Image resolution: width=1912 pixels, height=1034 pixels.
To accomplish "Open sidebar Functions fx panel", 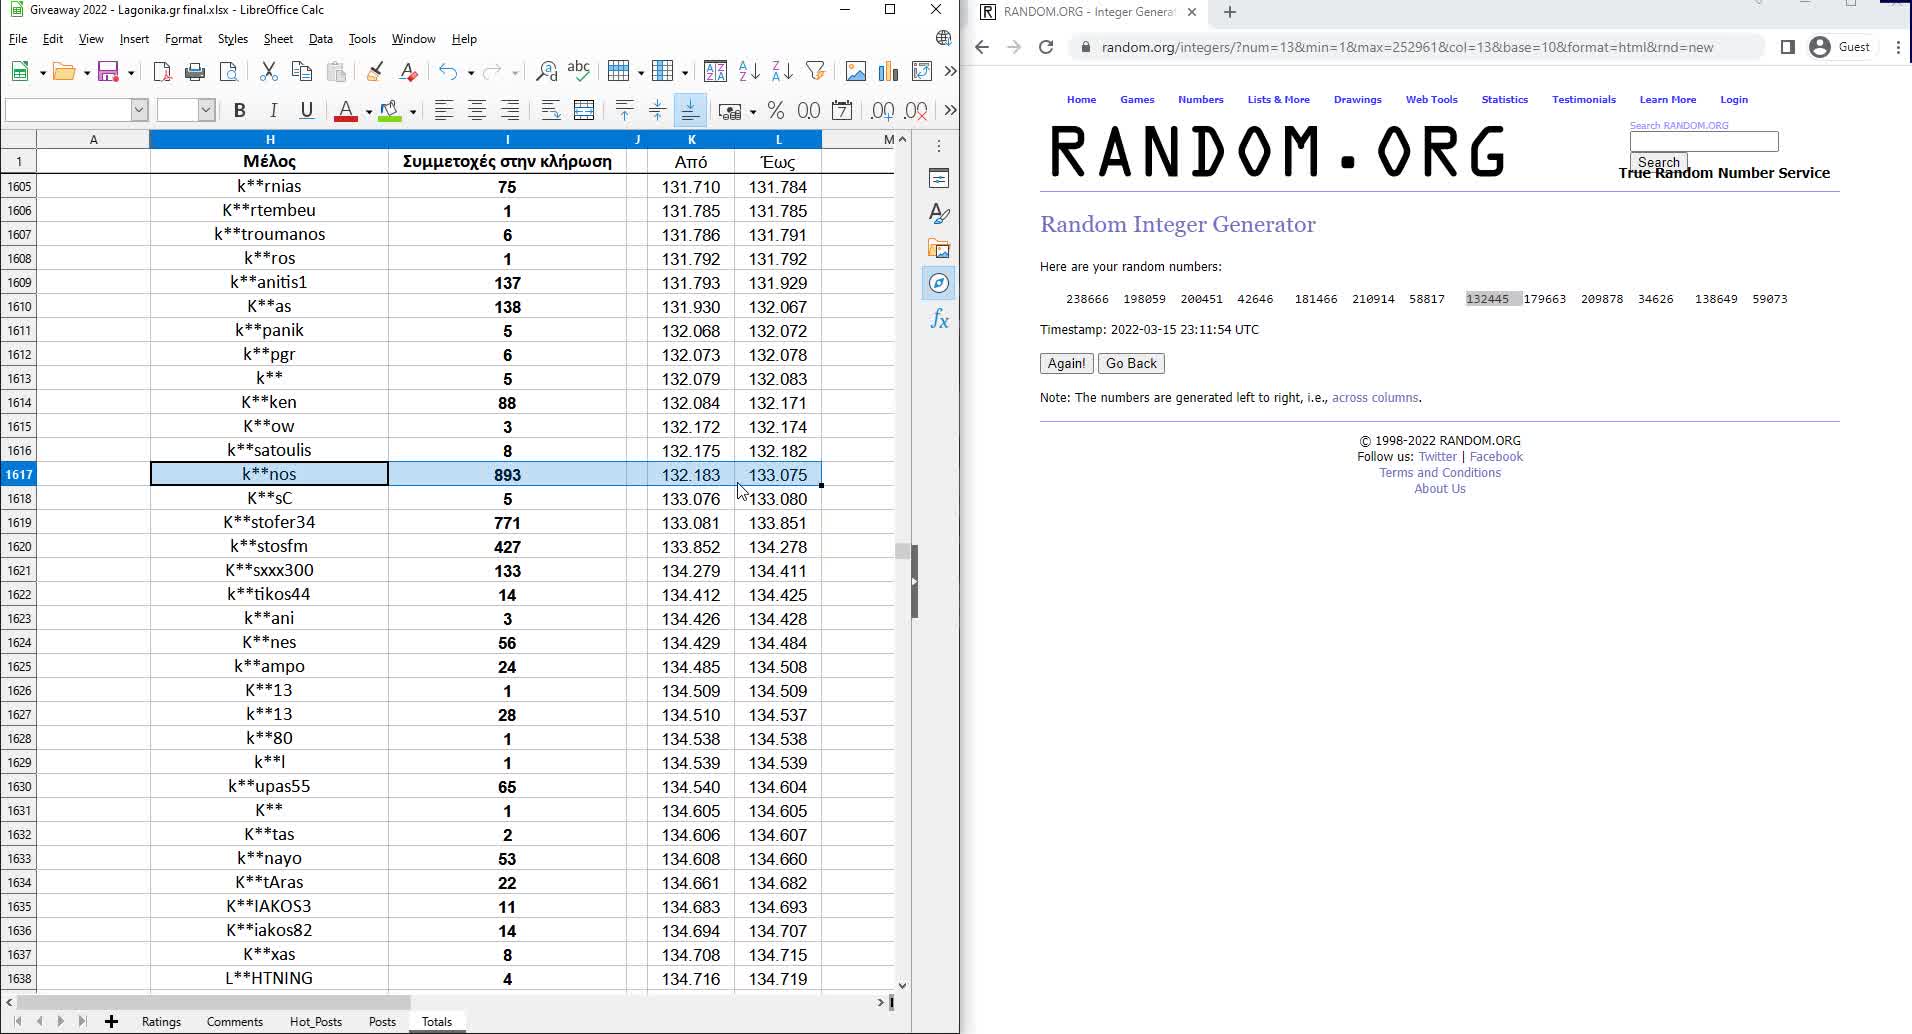I will click(x=939, y=320).
